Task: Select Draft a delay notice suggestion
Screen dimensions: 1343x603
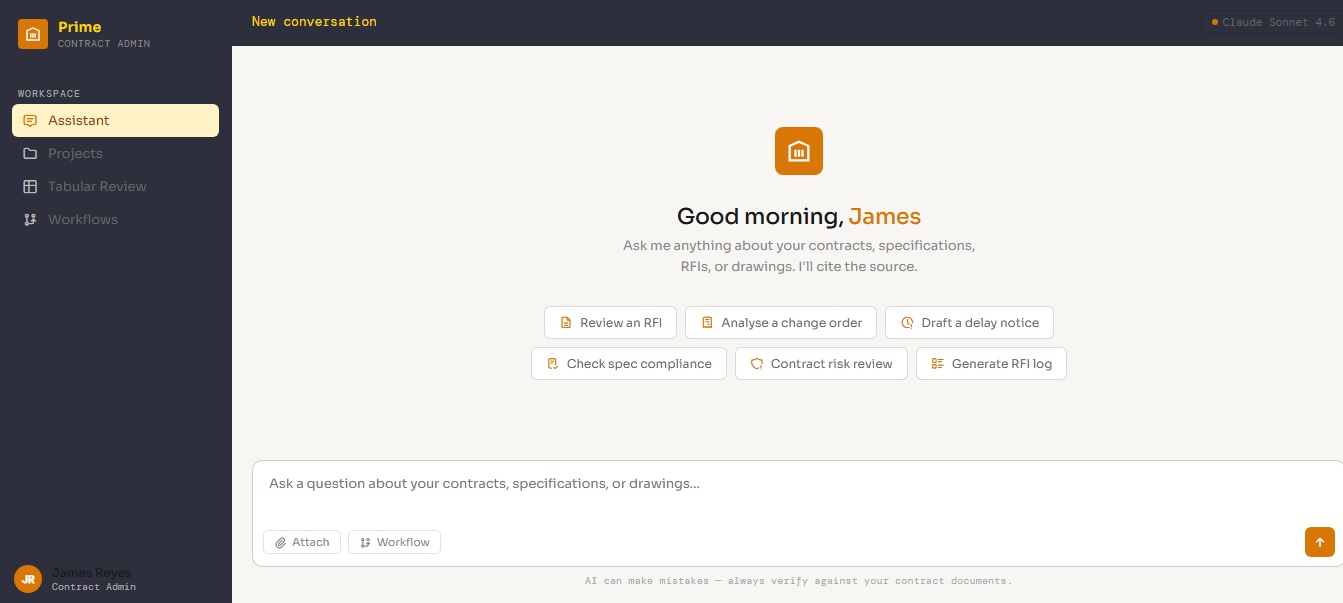Action: (x=969, y=323)
